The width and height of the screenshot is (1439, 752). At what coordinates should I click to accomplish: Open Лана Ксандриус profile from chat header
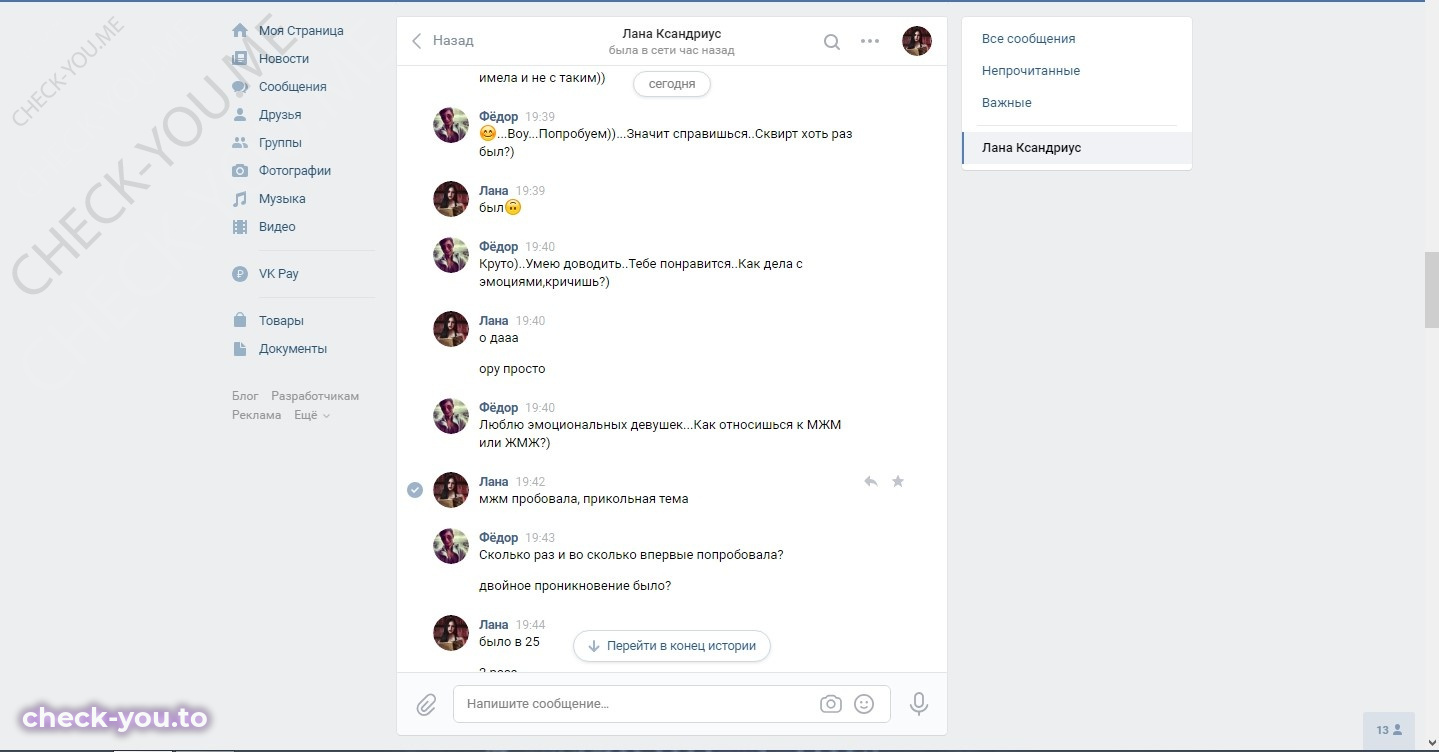(672, 34)
